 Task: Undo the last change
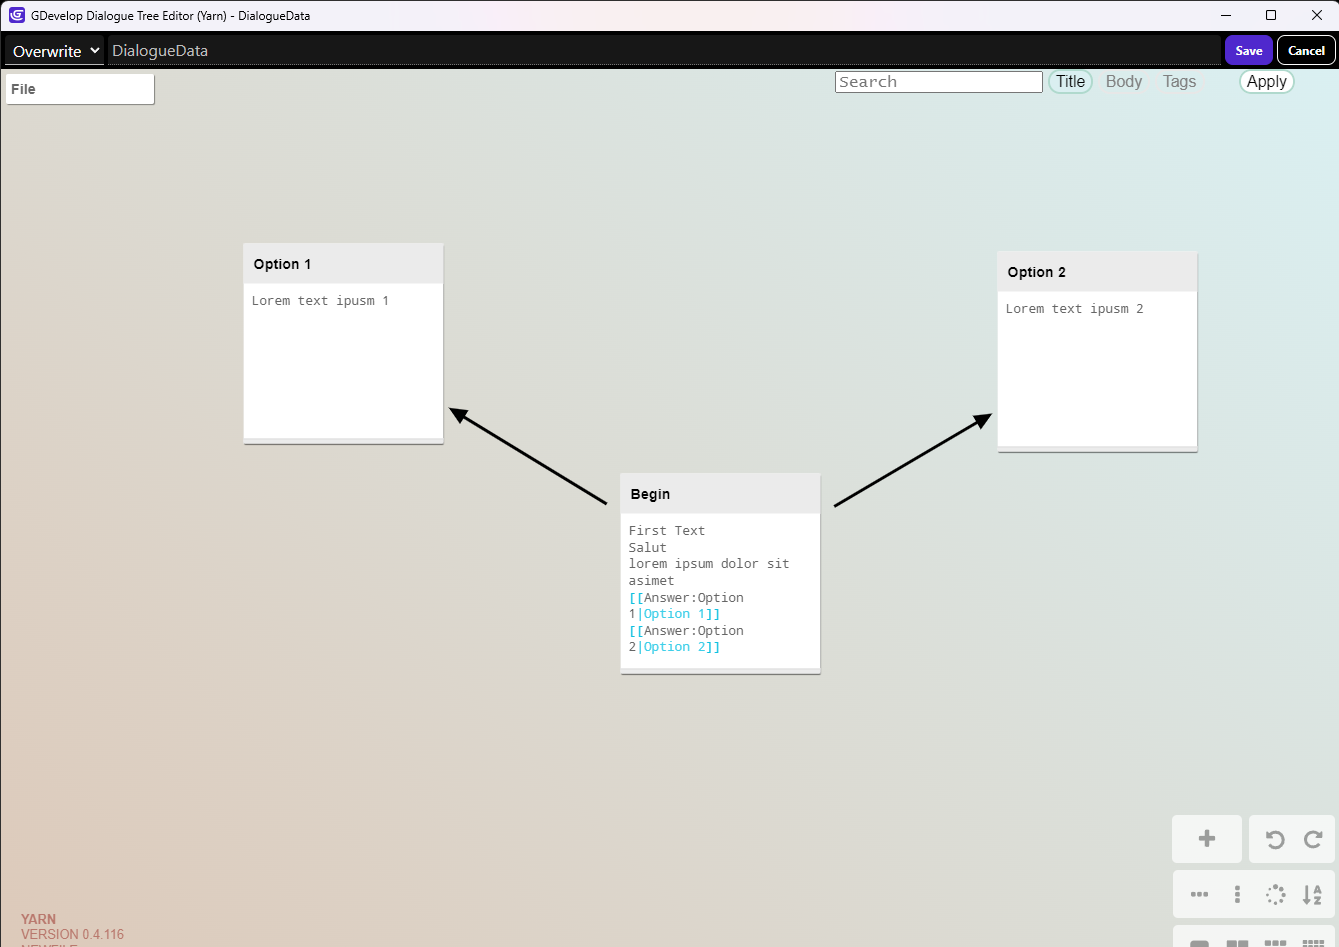click(x=1274, y=839)
